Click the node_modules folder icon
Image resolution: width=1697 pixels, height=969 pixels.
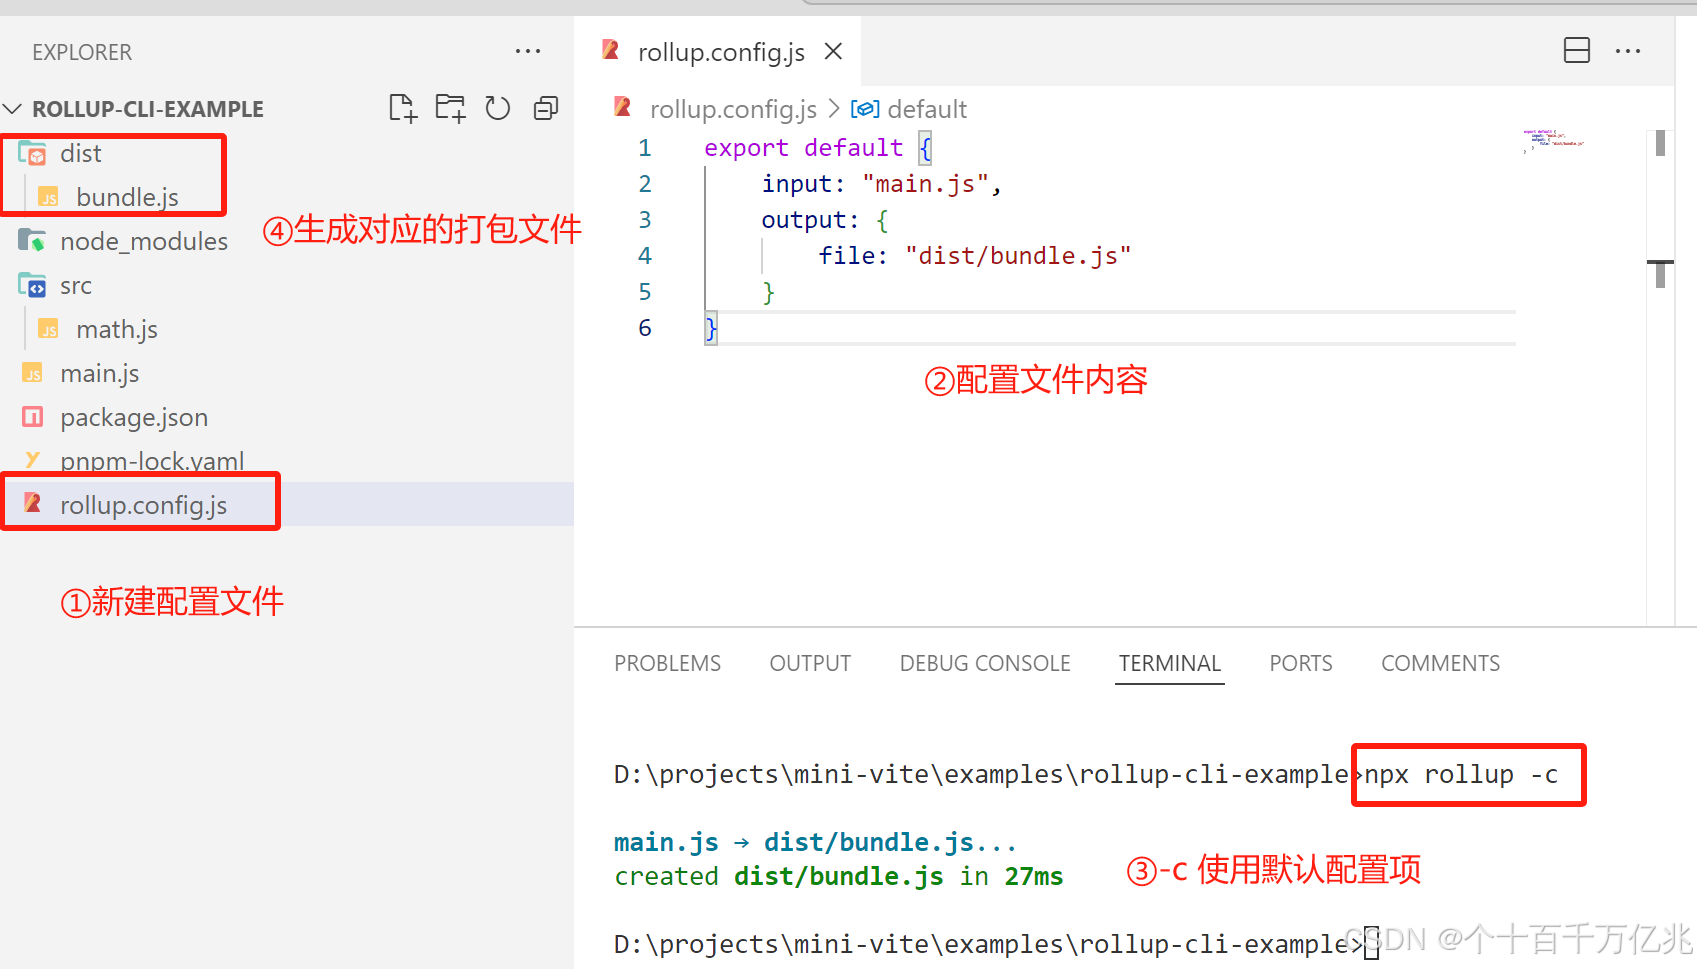point(32,241)
